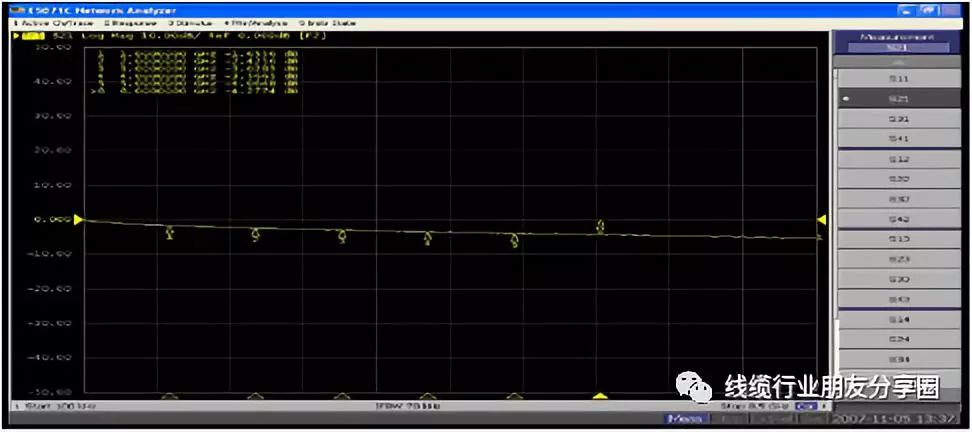
Task: Click the E5071C Network Analyzer title bar icon
Action: point(15,11)
